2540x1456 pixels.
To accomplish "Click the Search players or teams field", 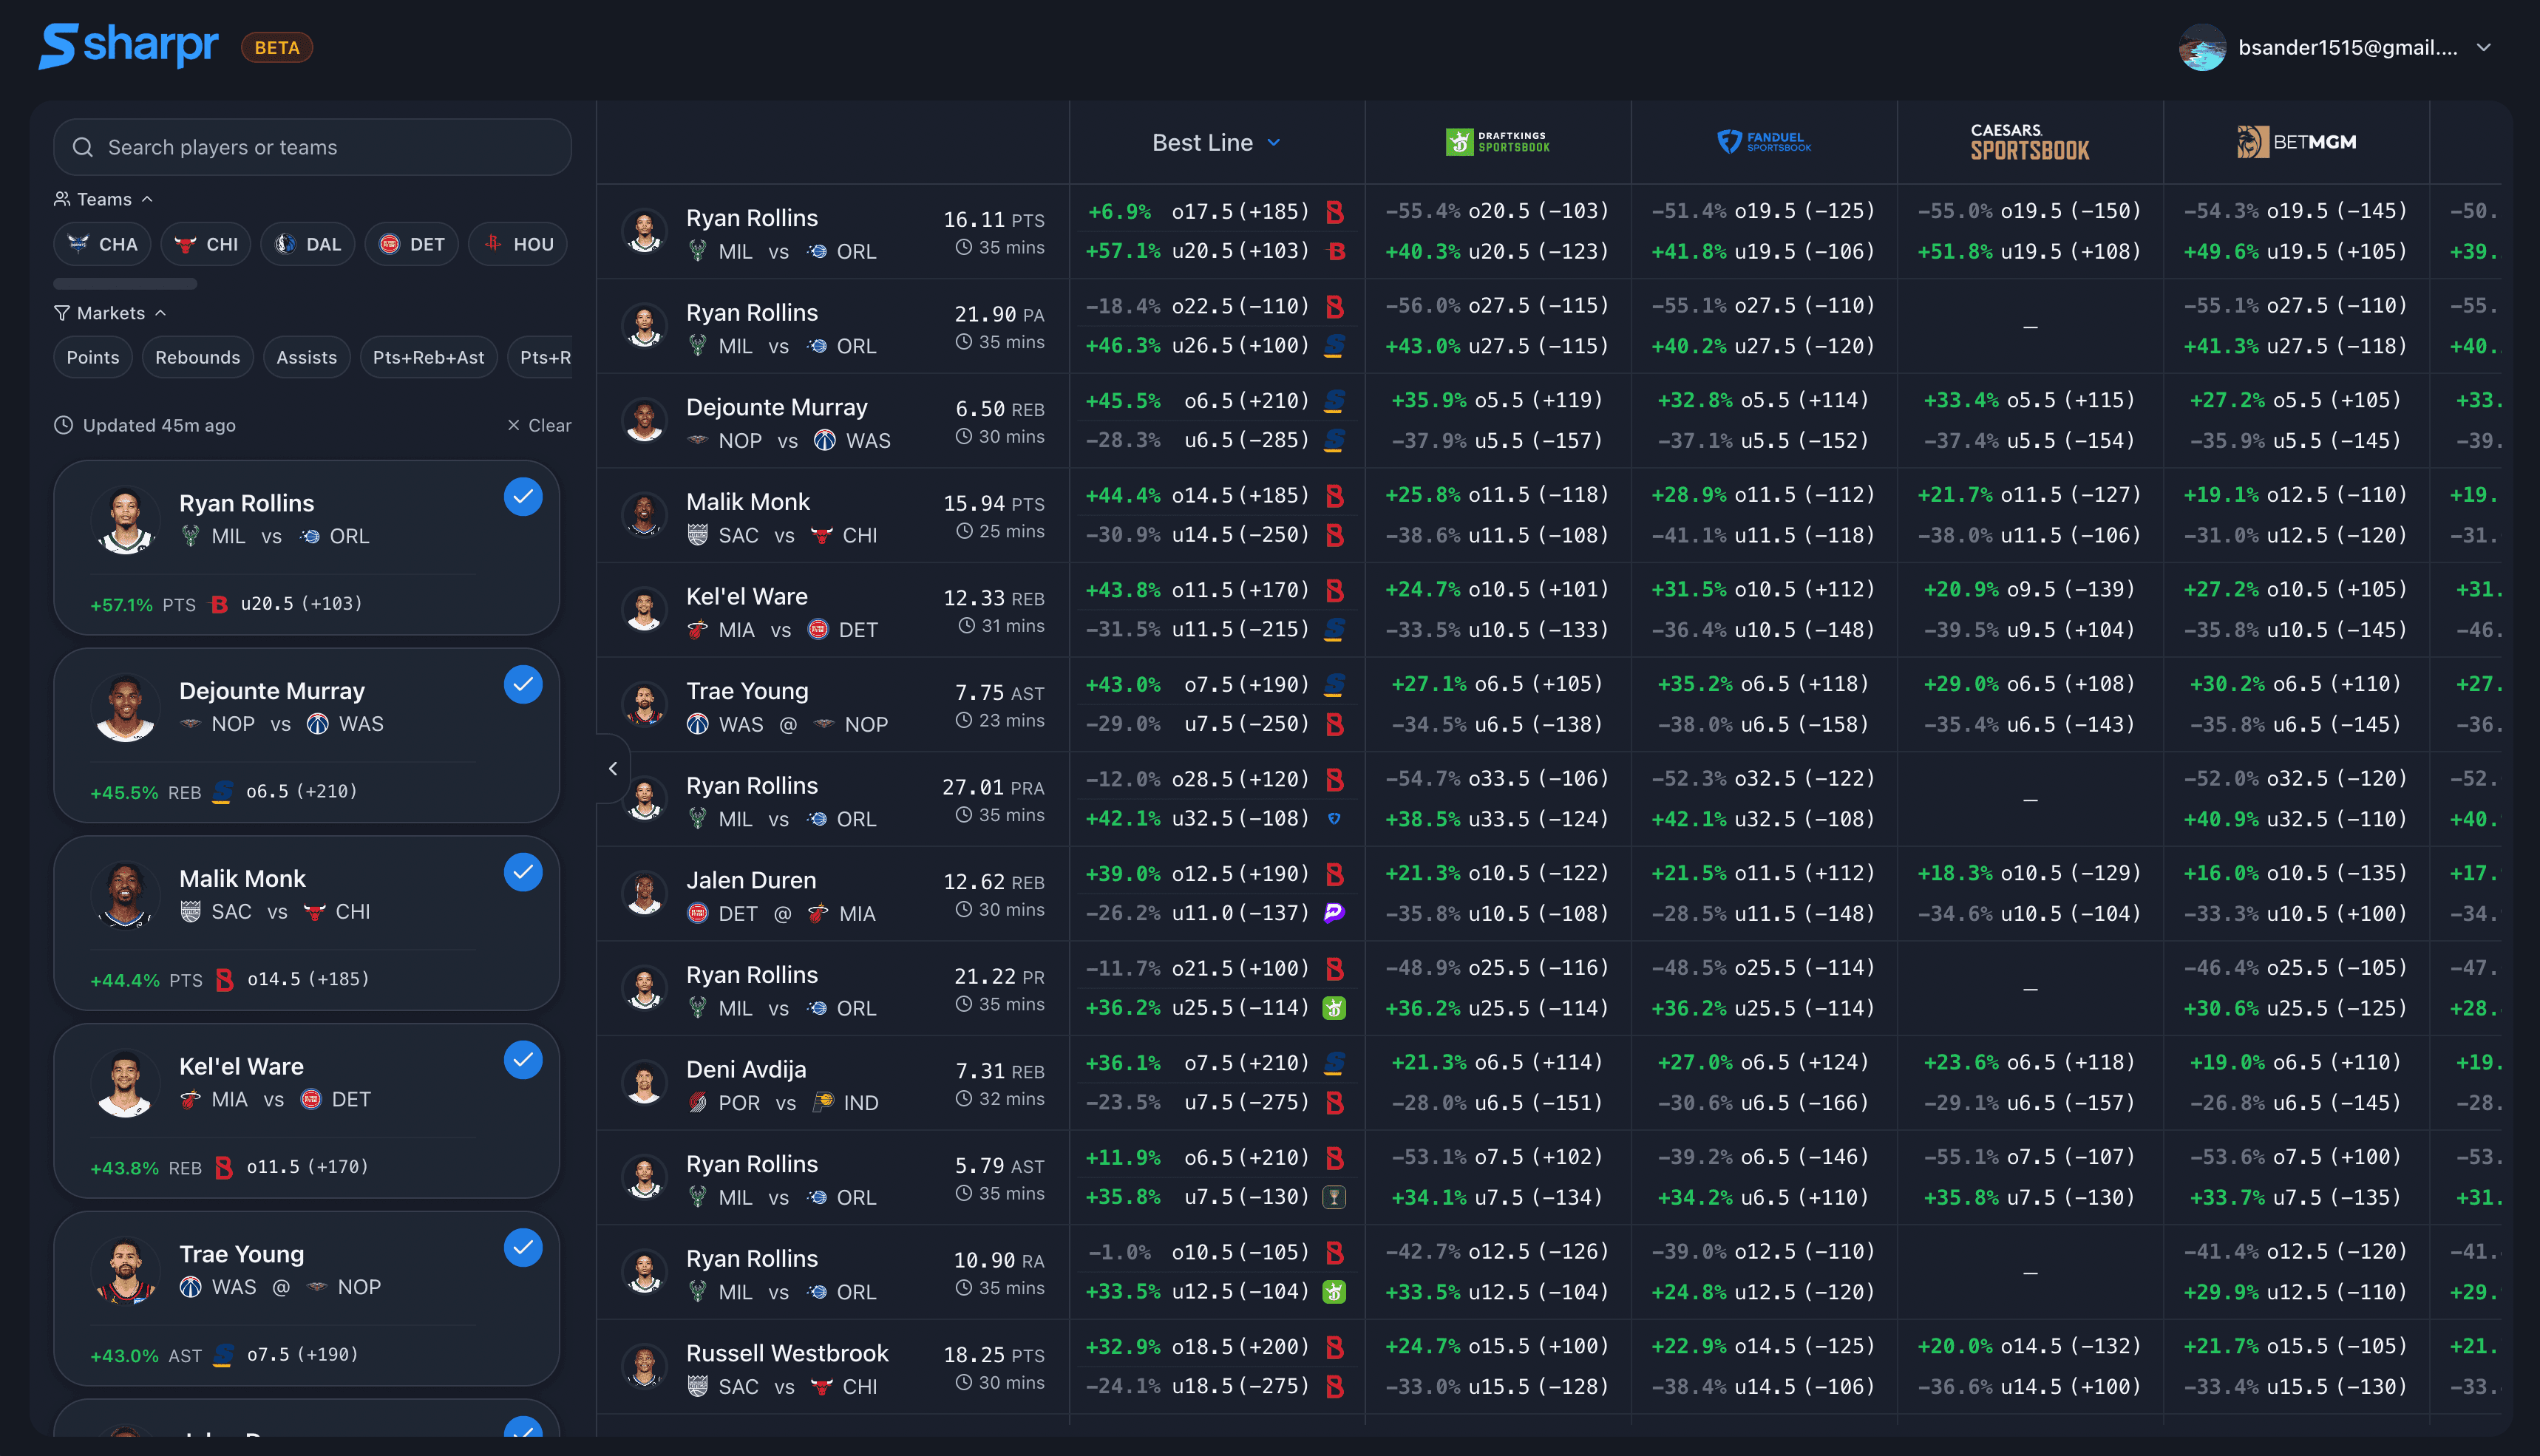I will [311, 147].
